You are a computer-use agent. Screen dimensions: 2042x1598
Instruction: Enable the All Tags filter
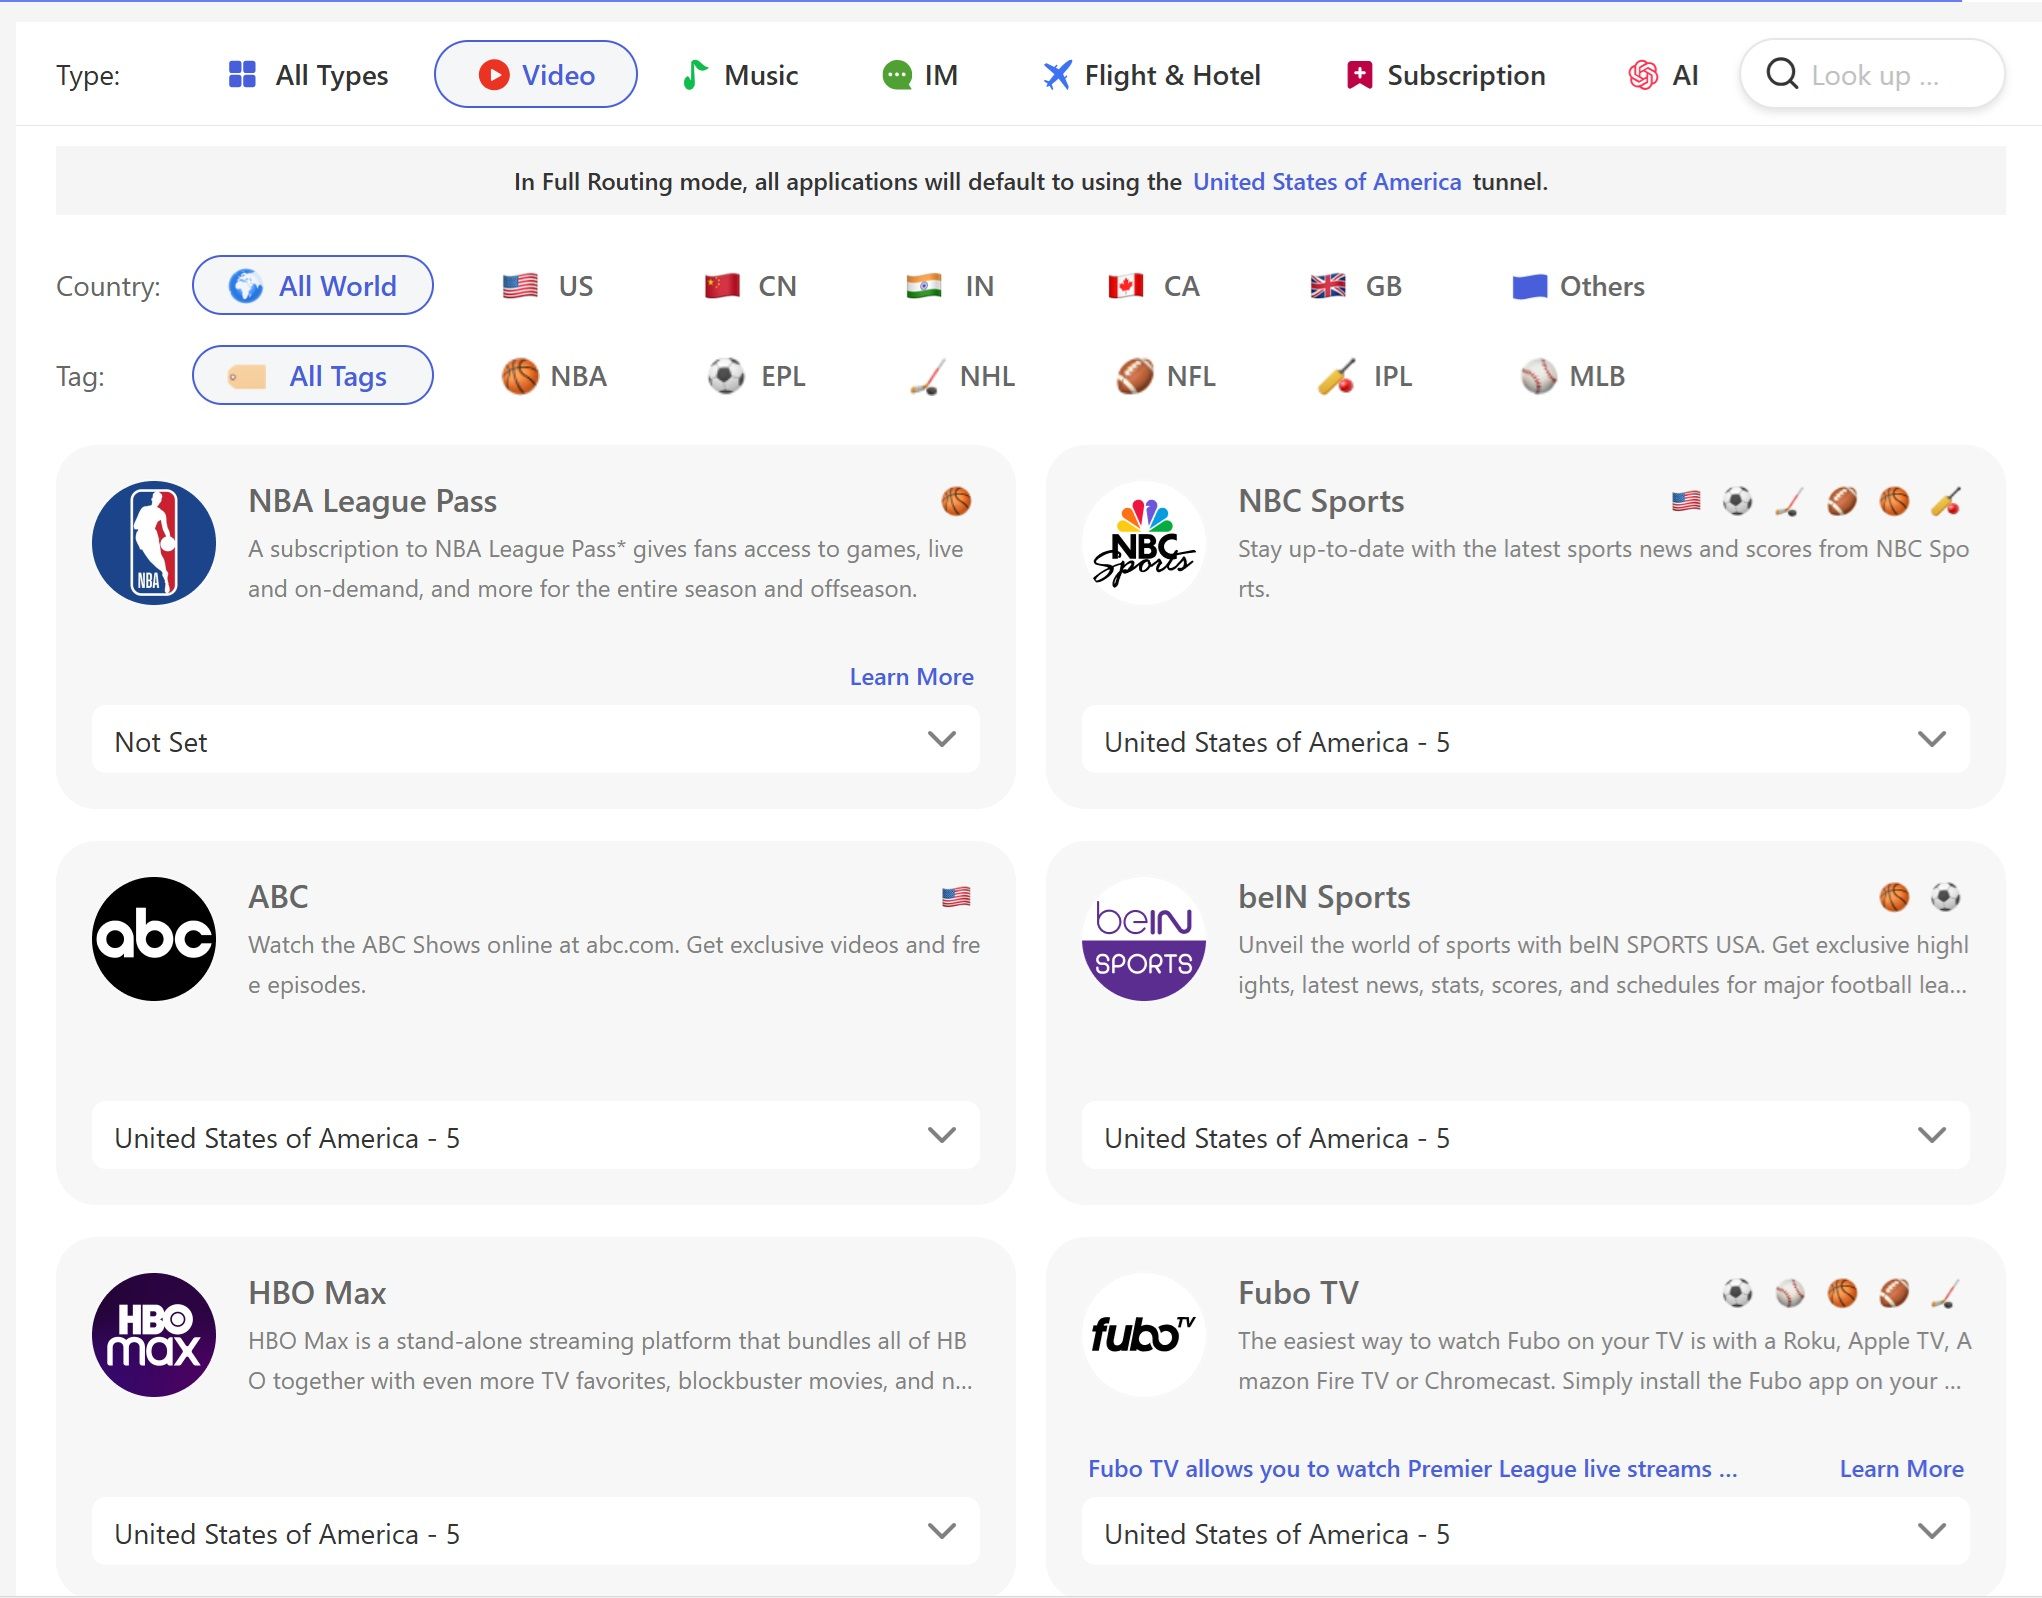[x=312, y=375]
